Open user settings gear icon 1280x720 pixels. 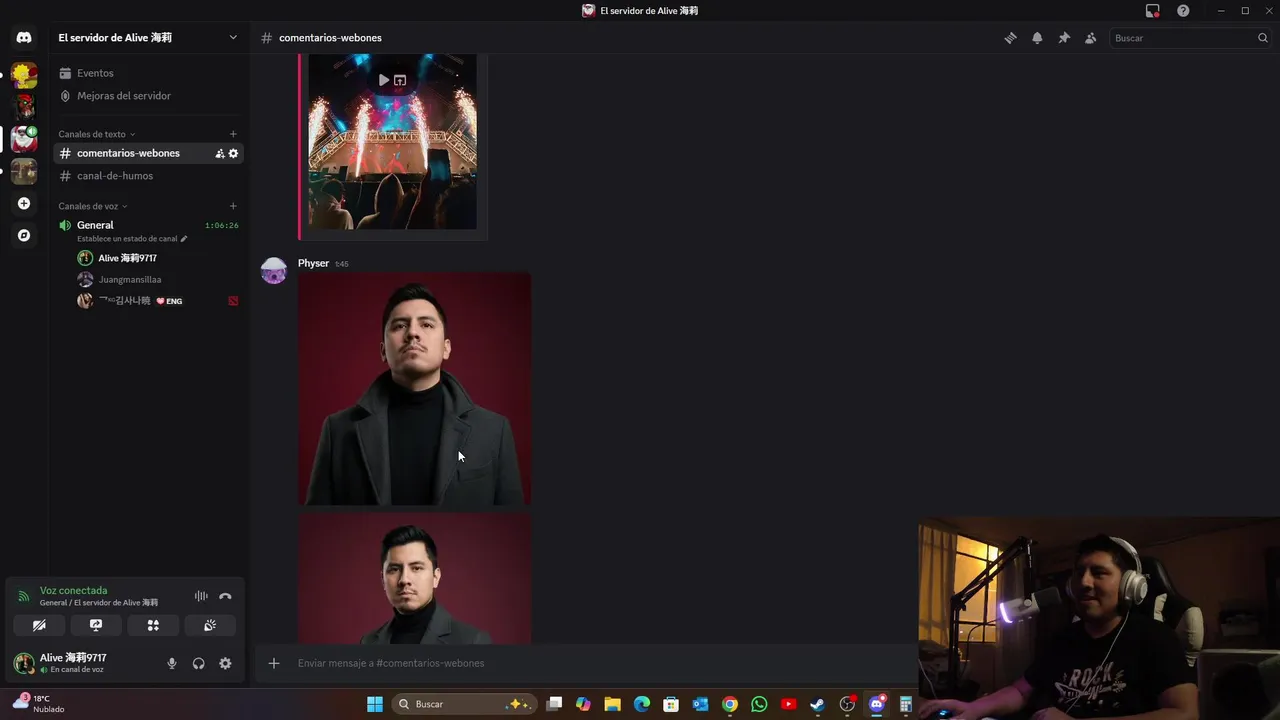tap(225, 663)
